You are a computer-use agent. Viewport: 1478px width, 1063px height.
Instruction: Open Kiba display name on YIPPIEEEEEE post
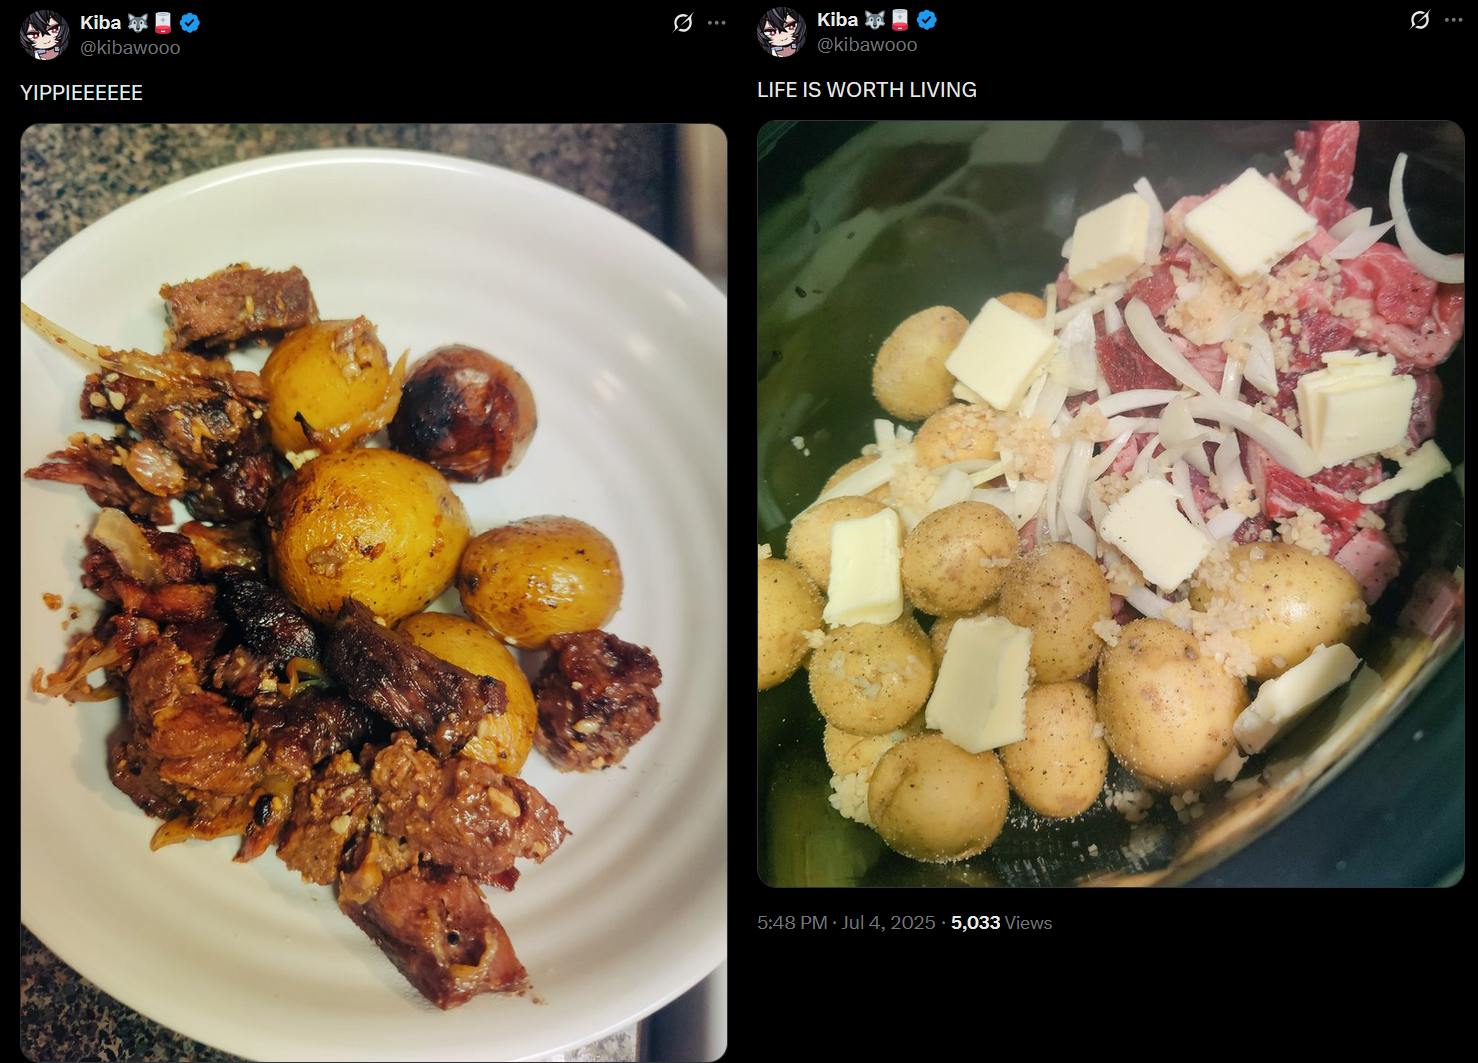coord(100,23)
